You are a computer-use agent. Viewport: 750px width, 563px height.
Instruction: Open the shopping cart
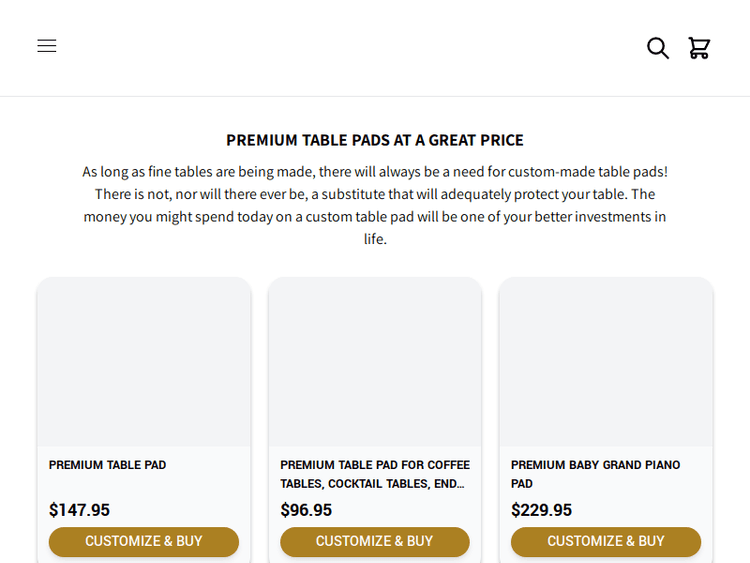(x=699, y=48)
